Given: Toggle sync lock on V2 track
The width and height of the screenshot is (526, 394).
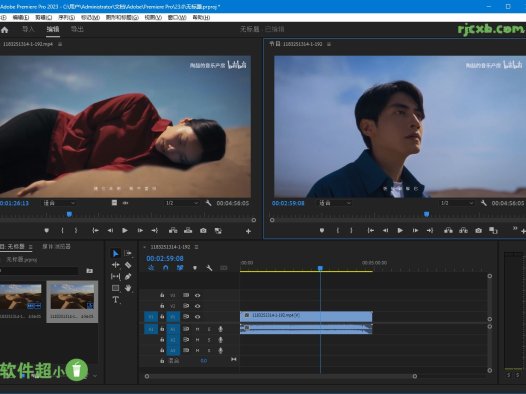Looking at the screenshot, I should pos(186,306).
